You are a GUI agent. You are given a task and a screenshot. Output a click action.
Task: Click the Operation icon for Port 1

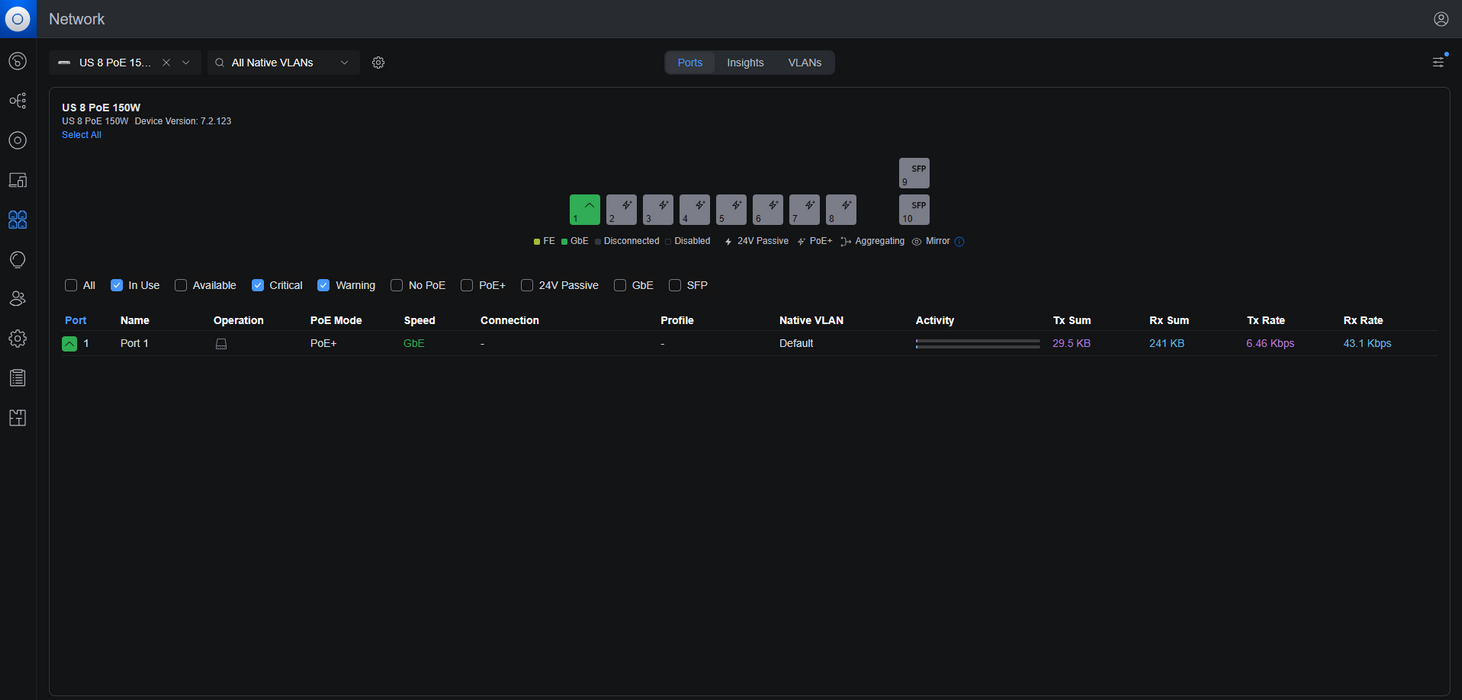click(x=222, y=344)
